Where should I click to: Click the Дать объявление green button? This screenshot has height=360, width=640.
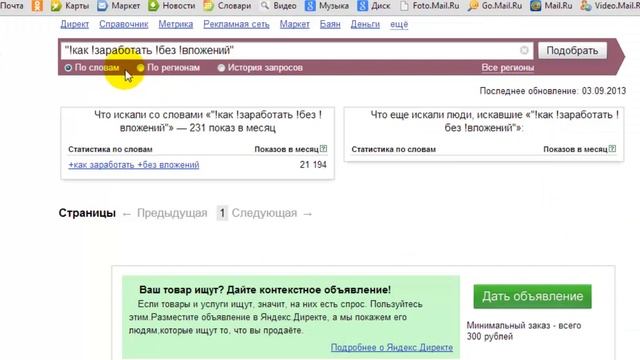click(x=532, y=296)
